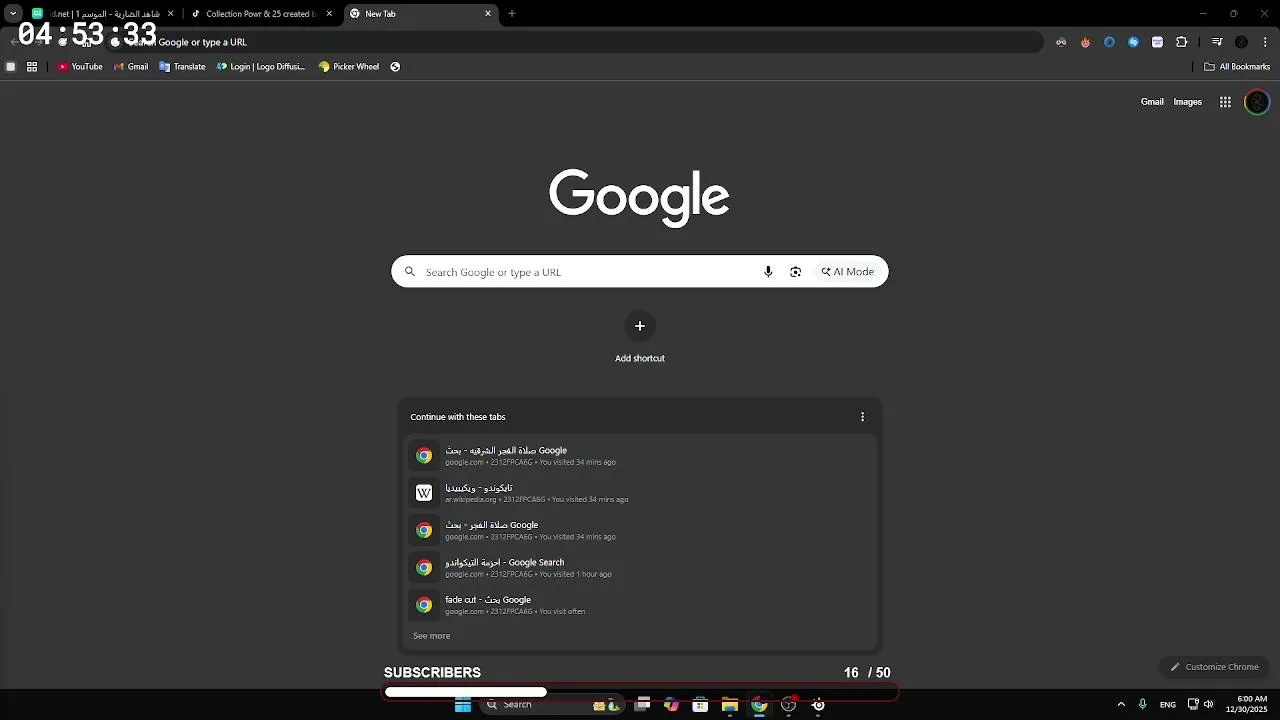
Task: Open the OBS icon with red badge
Action: click(x=789, y=705)
